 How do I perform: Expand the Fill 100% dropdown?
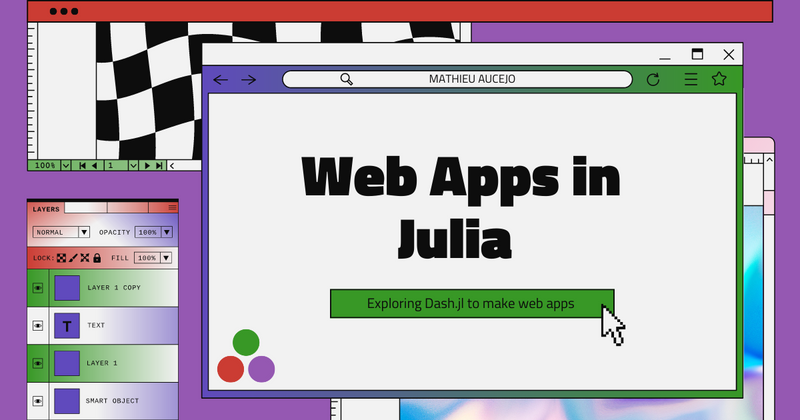point(165,258)
